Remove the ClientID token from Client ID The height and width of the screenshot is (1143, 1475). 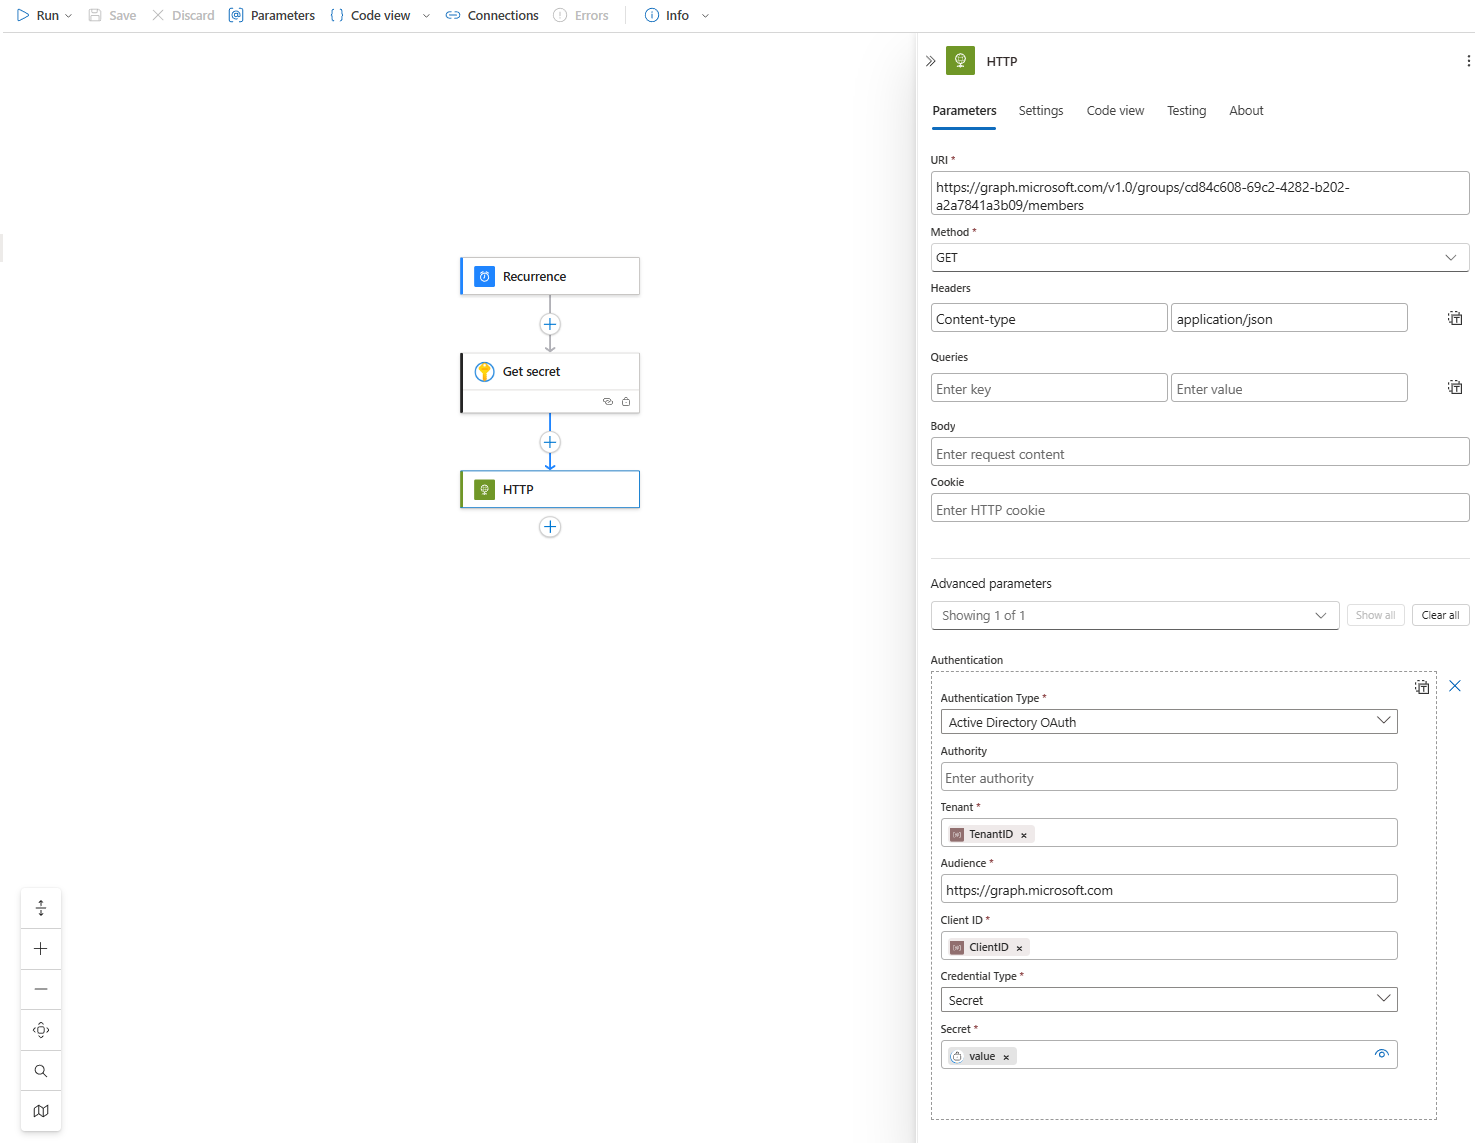click(1019, 948)
